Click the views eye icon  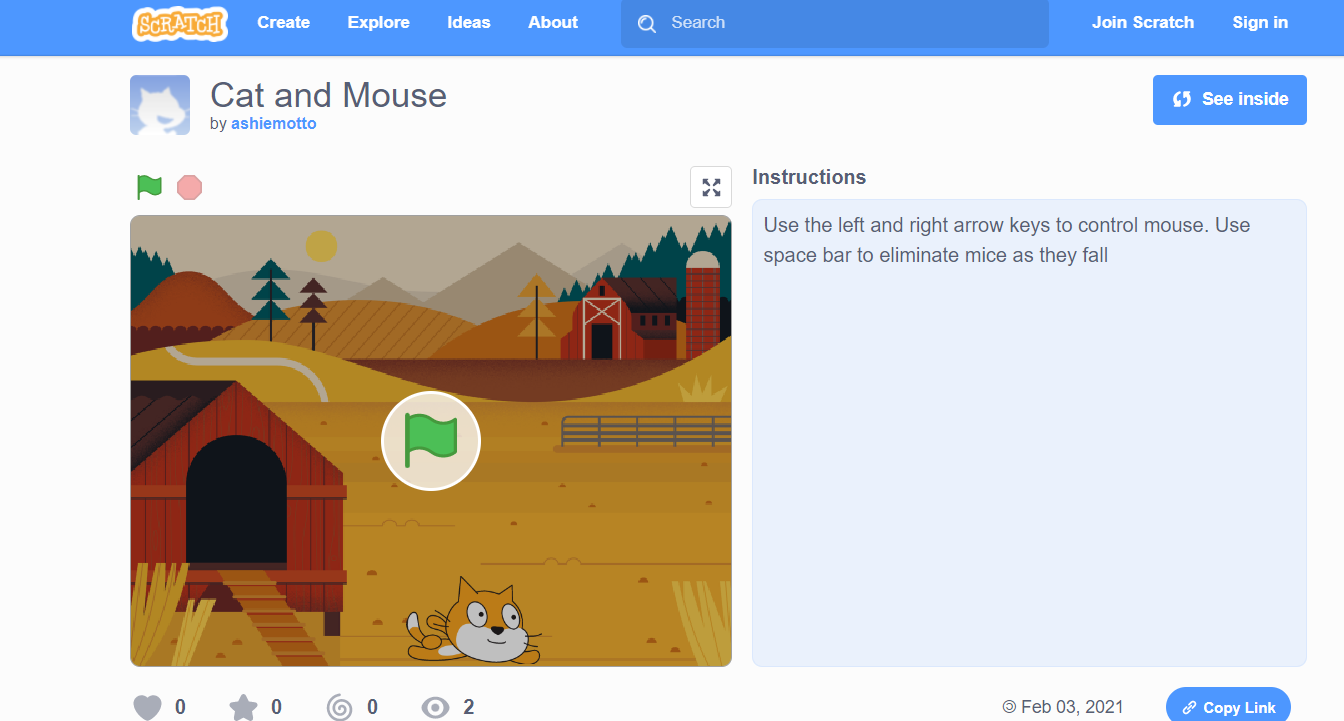coord(435,707)
